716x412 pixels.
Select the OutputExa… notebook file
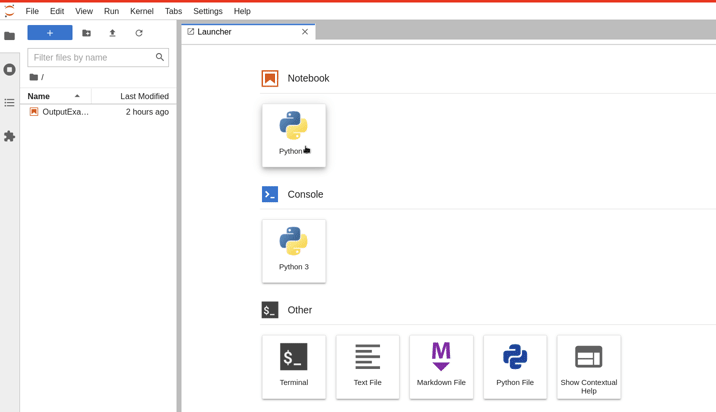(98, 112)
